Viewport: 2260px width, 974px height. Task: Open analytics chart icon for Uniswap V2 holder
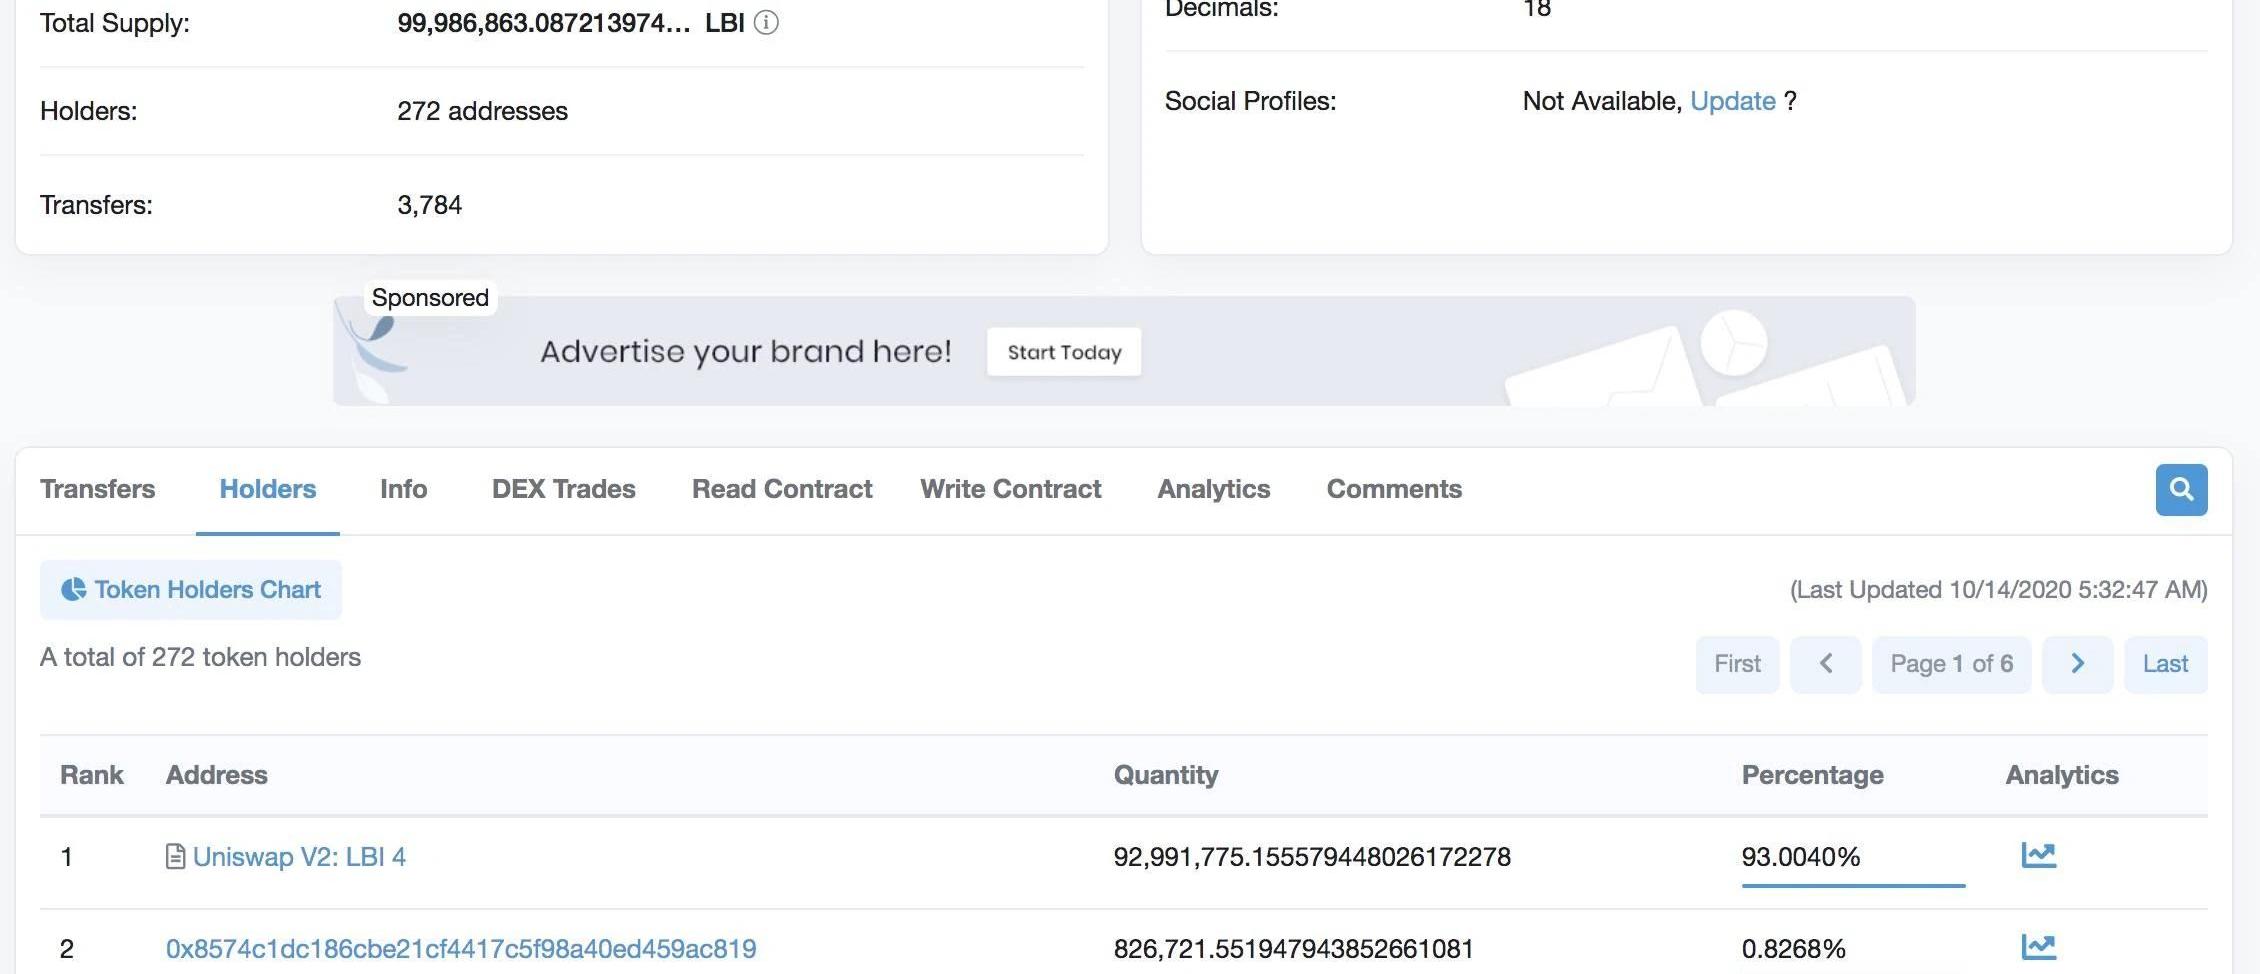pyautogui.click(x=2038, y=855)
